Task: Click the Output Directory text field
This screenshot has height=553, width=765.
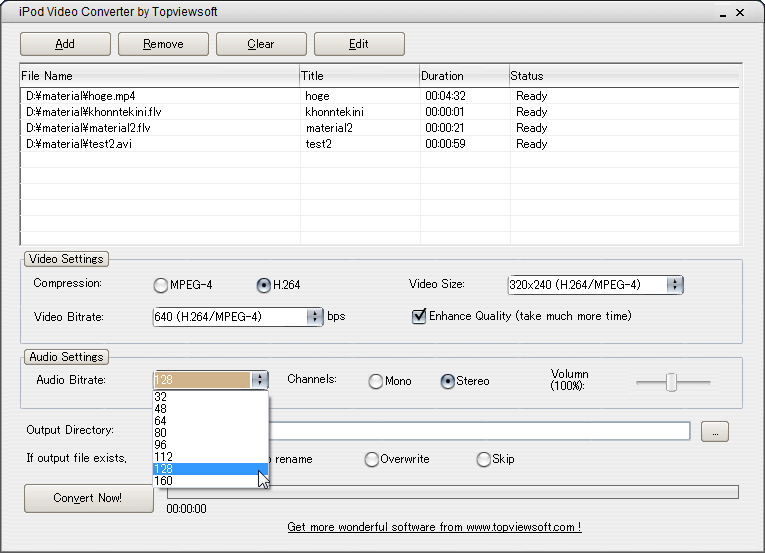Action: click(479, 431)
